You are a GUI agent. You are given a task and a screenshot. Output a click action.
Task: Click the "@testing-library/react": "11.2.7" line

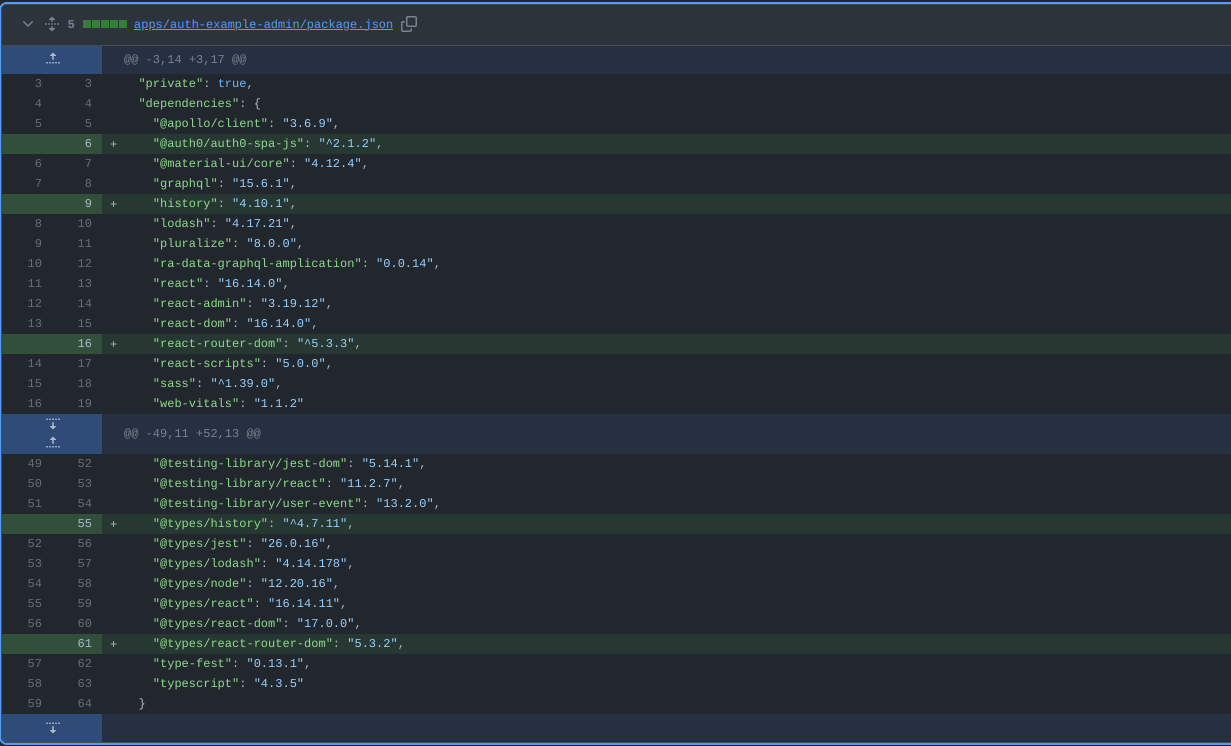point(666,484)
